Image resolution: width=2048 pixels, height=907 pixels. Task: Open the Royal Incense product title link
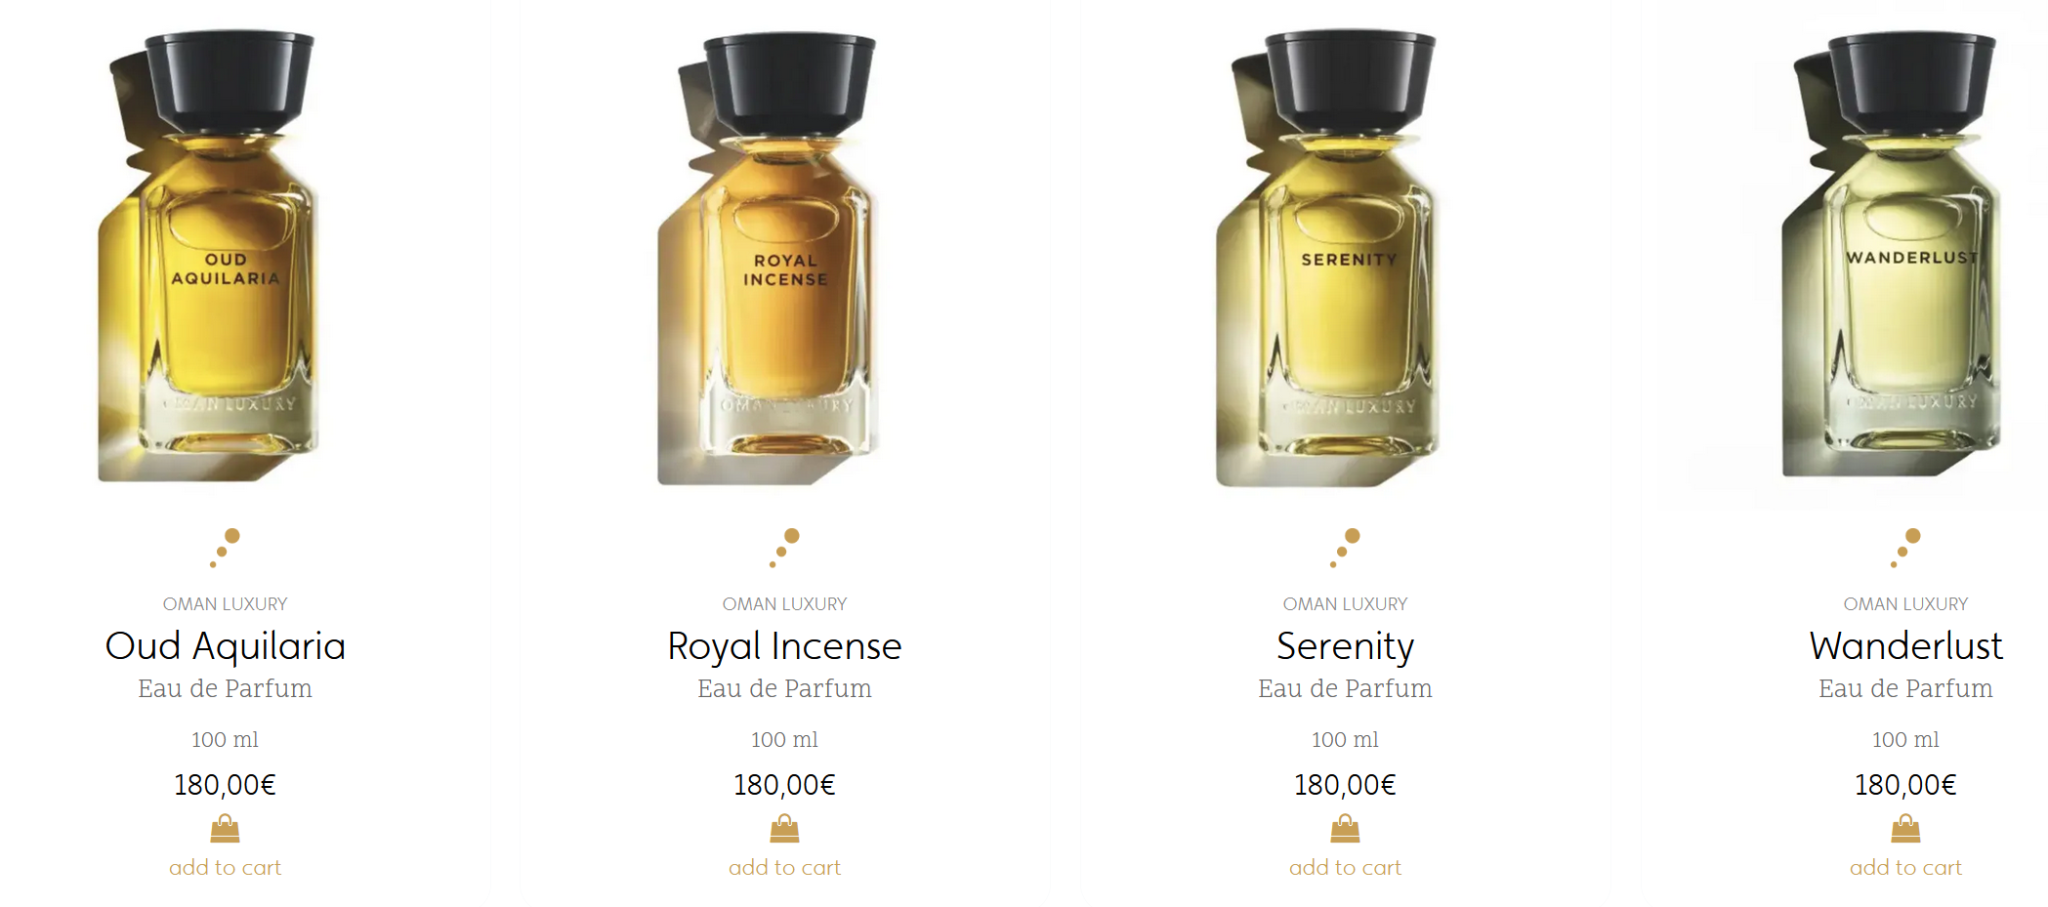coord(785,646)
